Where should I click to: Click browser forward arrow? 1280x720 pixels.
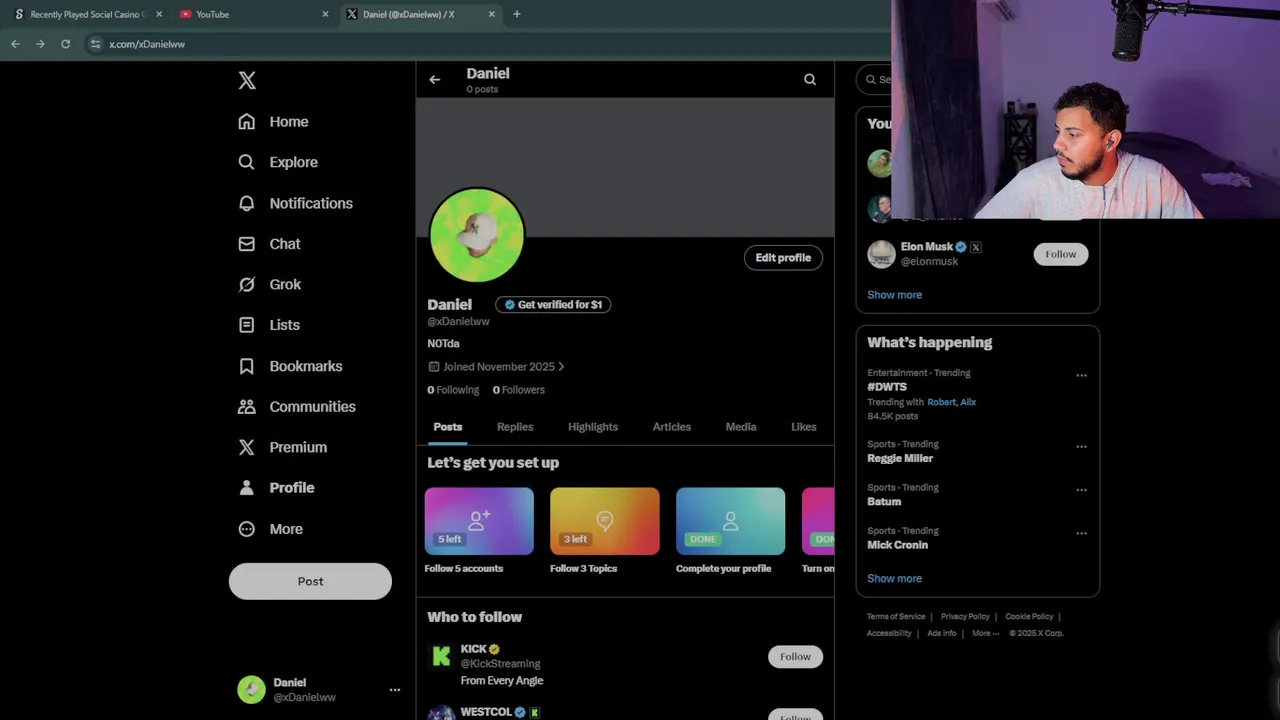tap(40, 44)
